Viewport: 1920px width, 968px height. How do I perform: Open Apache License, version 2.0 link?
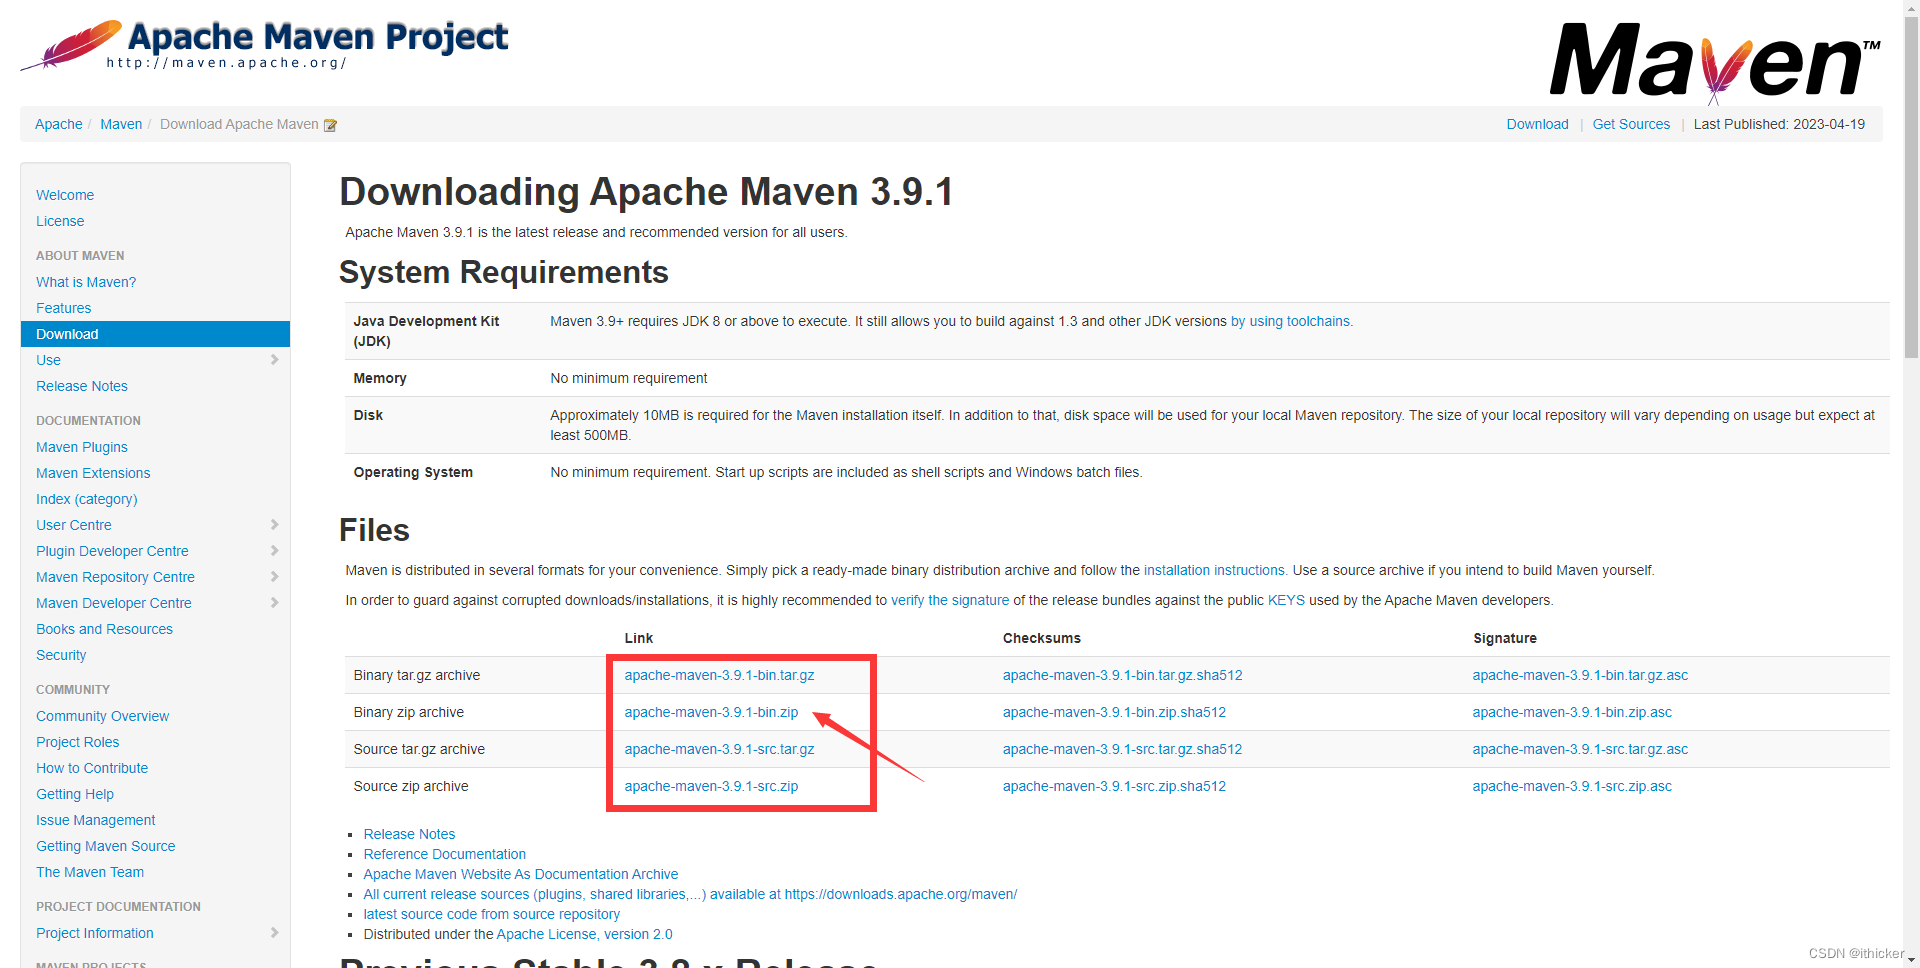click(x=584, y=934)
